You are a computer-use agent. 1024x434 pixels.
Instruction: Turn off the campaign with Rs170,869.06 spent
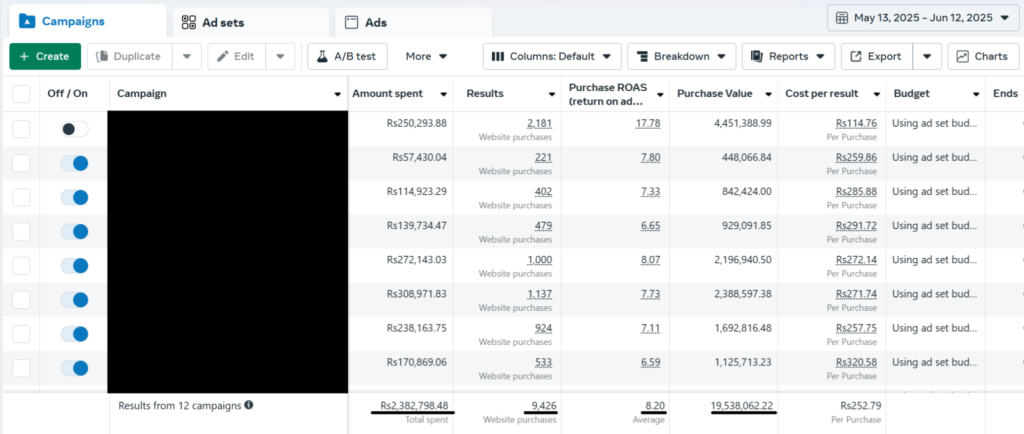pyautogui.click(x=74, y=368)
